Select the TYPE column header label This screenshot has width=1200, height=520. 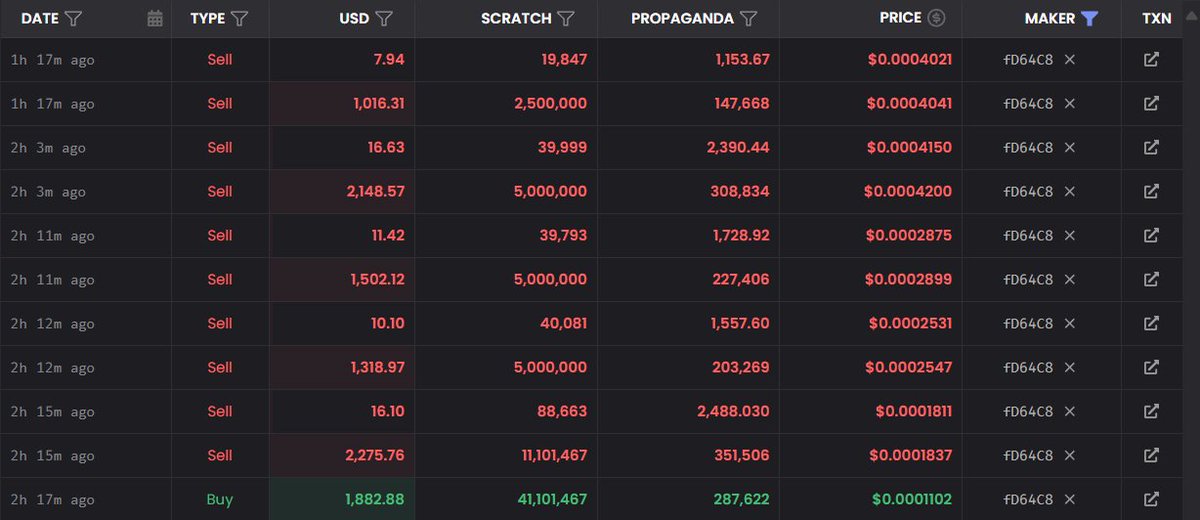pyautogui.click(x=207, y=18)
